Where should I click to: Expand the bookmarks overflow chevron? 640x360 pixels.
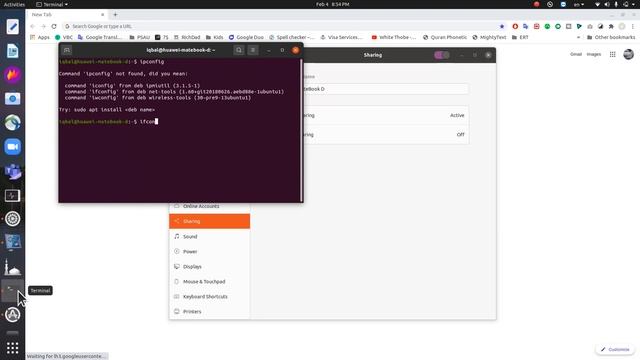578,37
